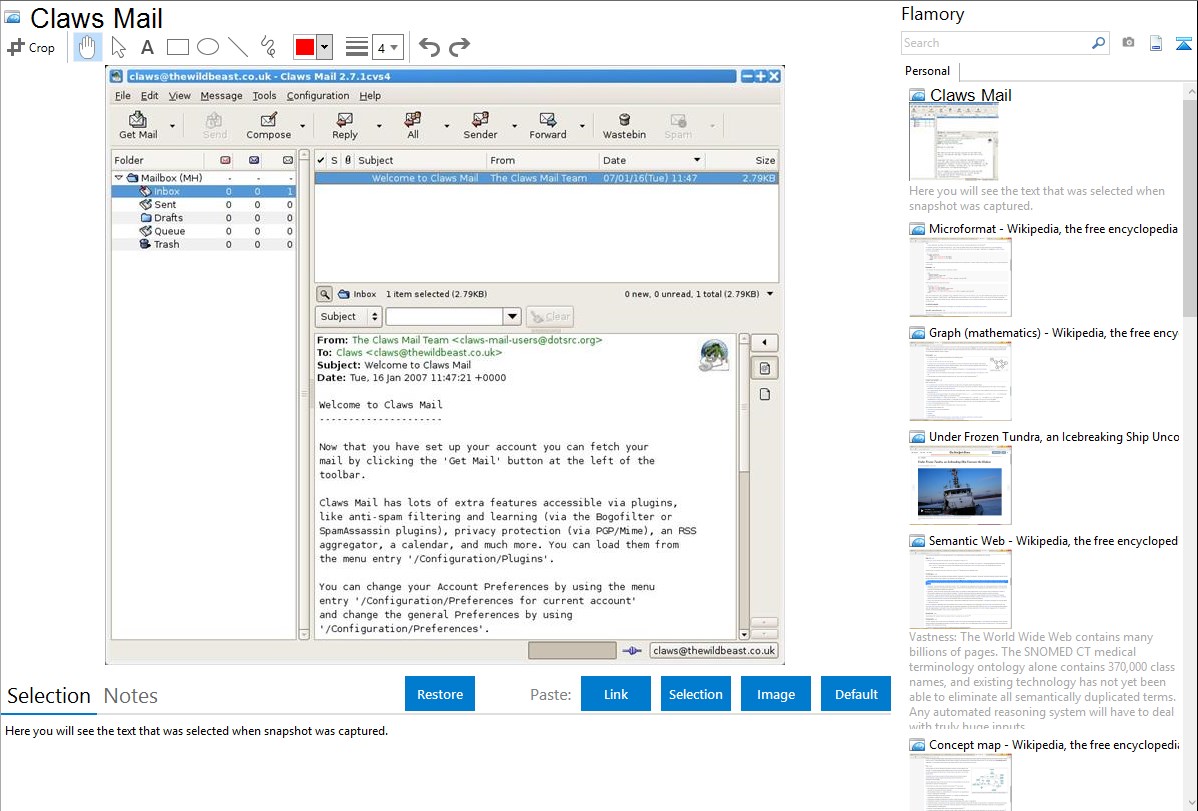
Task: Open the drawing color dropdown arrow
Action: tap(325, 47)
